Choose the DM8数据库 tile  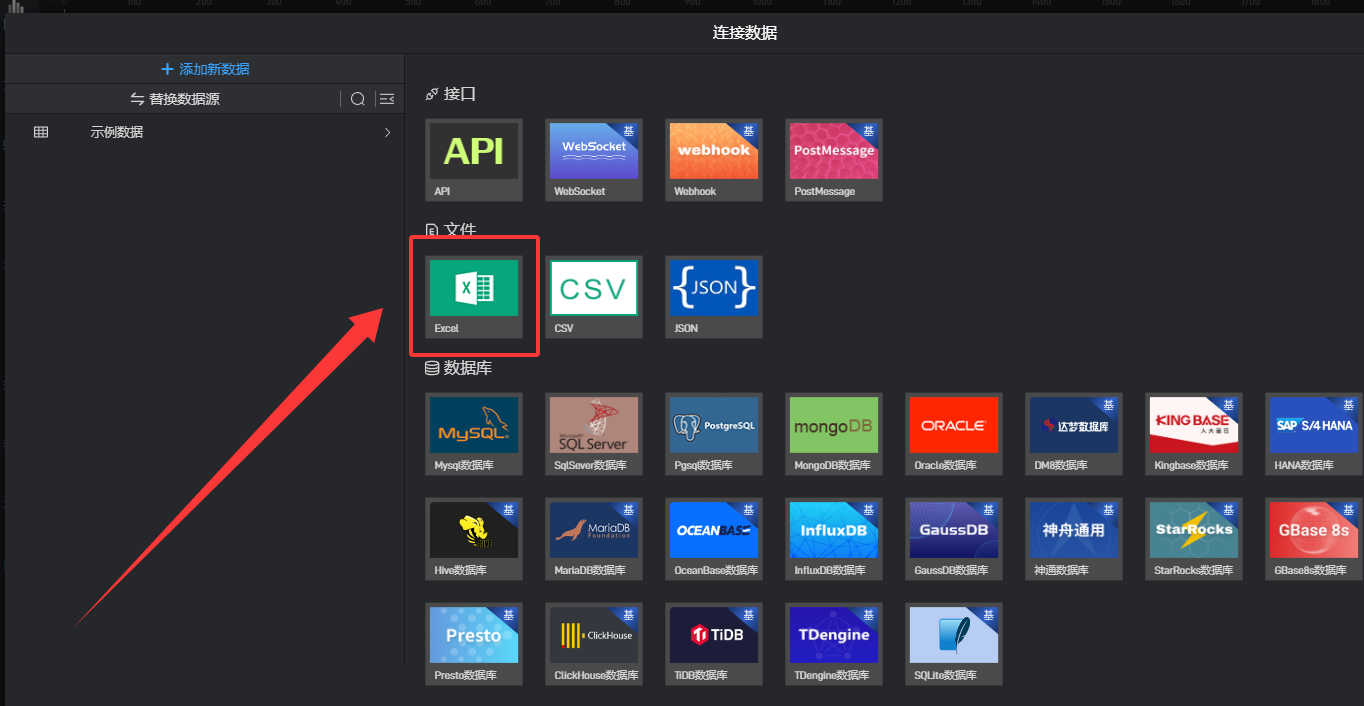1074,434
